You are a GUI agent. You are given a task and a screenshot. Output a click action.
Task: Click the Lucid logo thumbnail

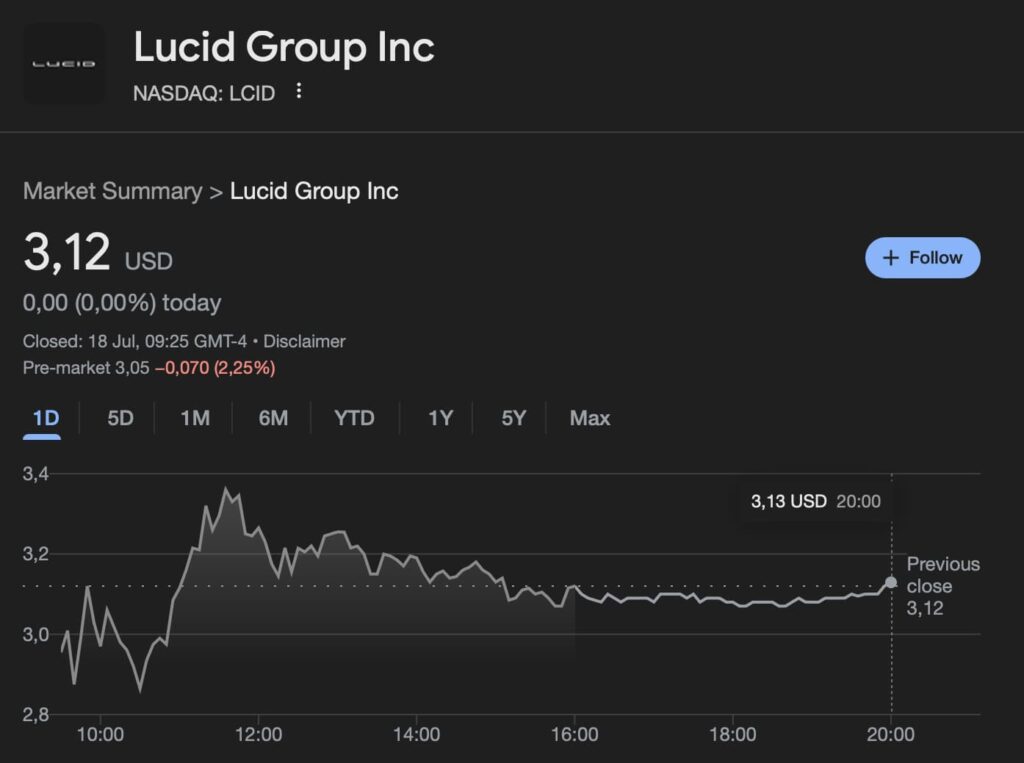pos(63,62)
